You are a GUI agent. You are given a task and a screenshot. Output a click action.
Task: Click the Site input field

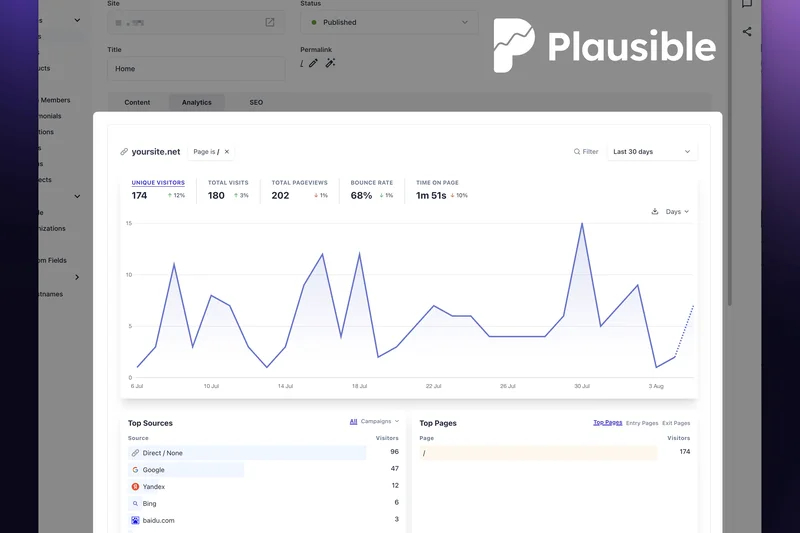point(196,22)
